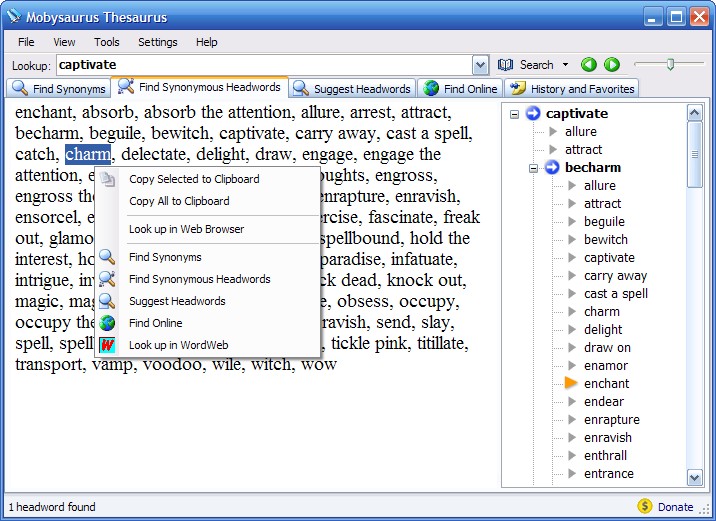Select the Find Synonymous Headwords tab
This screenshot has height=521, width=716.
pos(199,87)
